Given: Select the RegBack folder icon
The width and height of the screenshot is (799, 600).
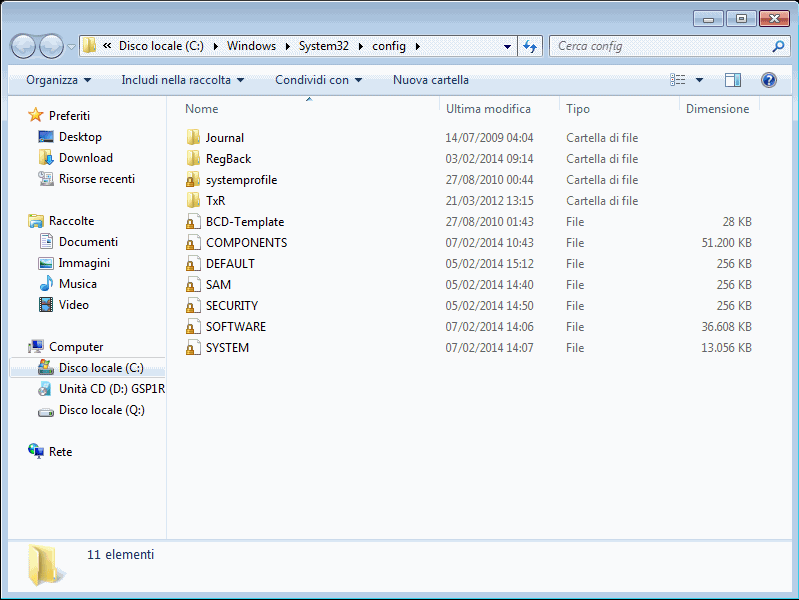Looking at the screenshot, I should [x=193, y=158].
